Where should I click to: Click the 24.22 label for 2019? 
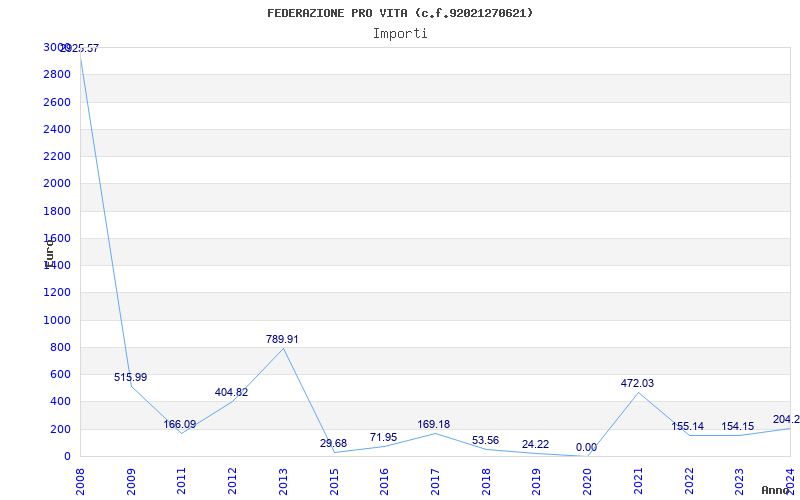click(x=535, y=444)
